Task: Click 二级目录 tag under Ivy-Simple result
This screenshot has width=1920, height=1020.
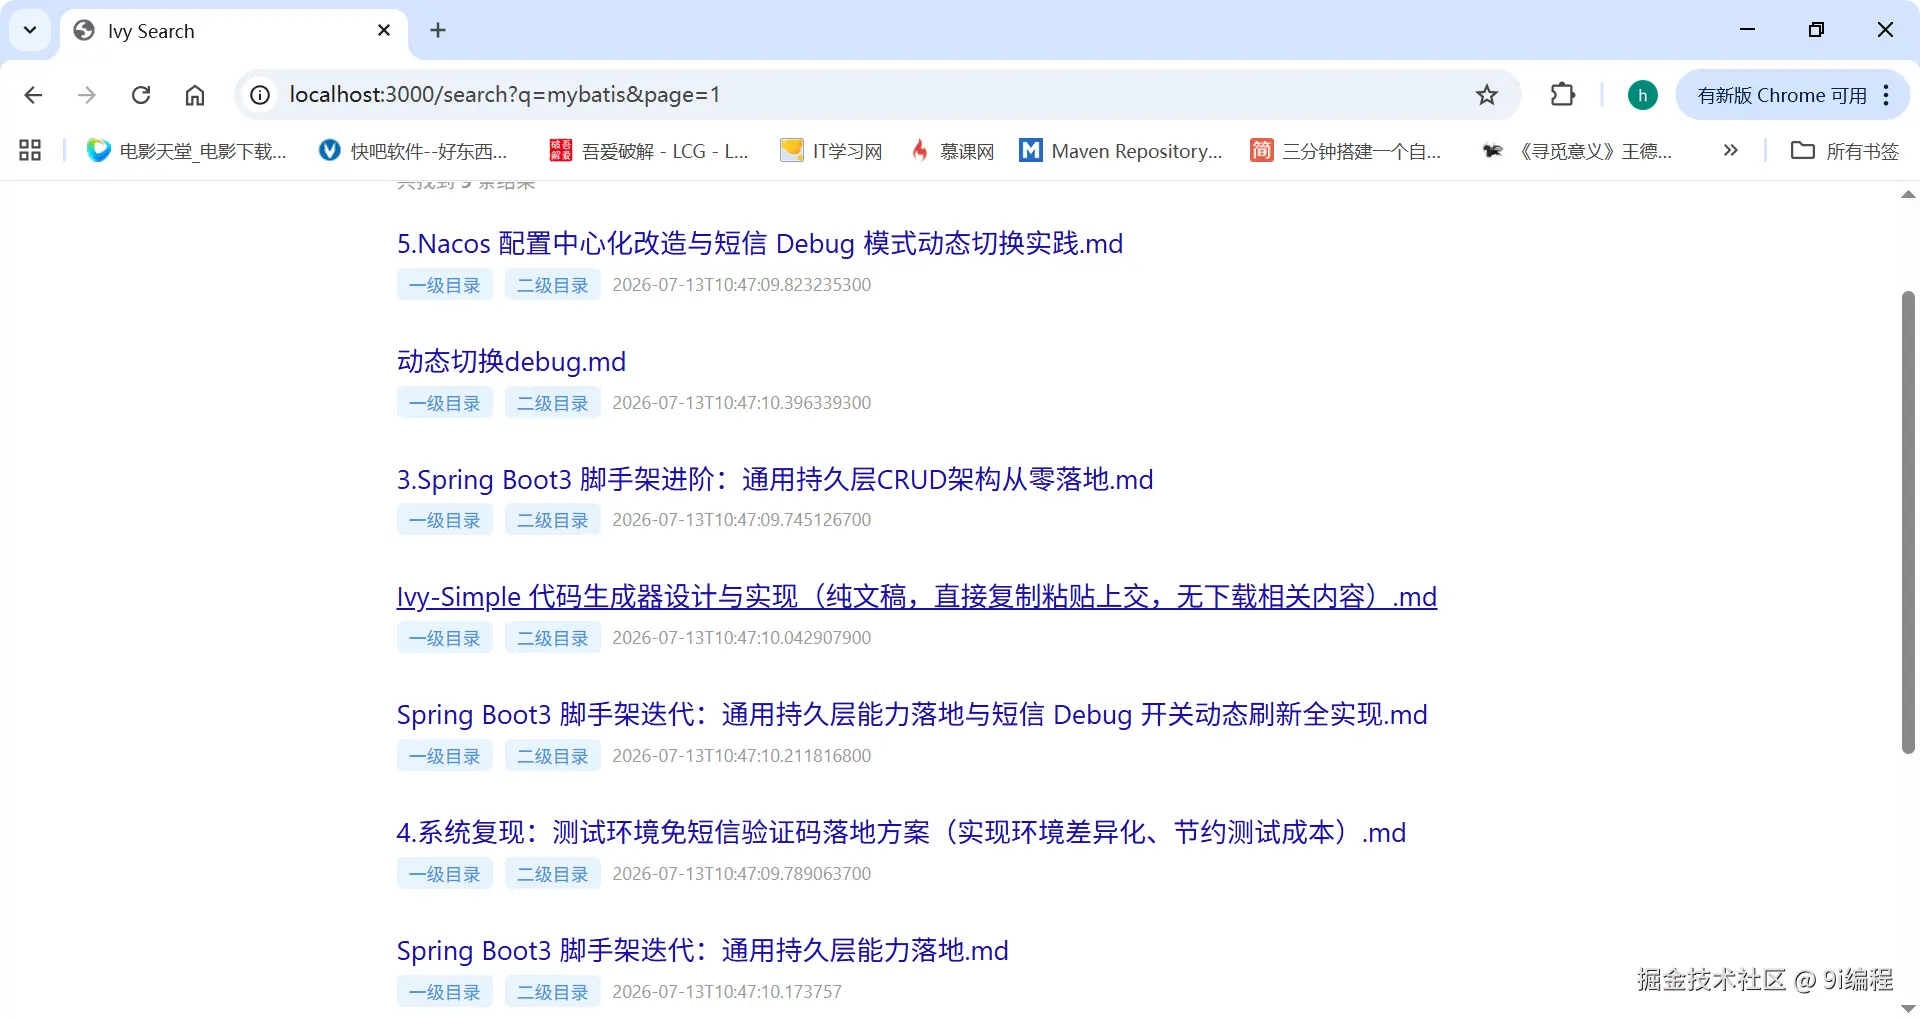Action: point(553,638)
